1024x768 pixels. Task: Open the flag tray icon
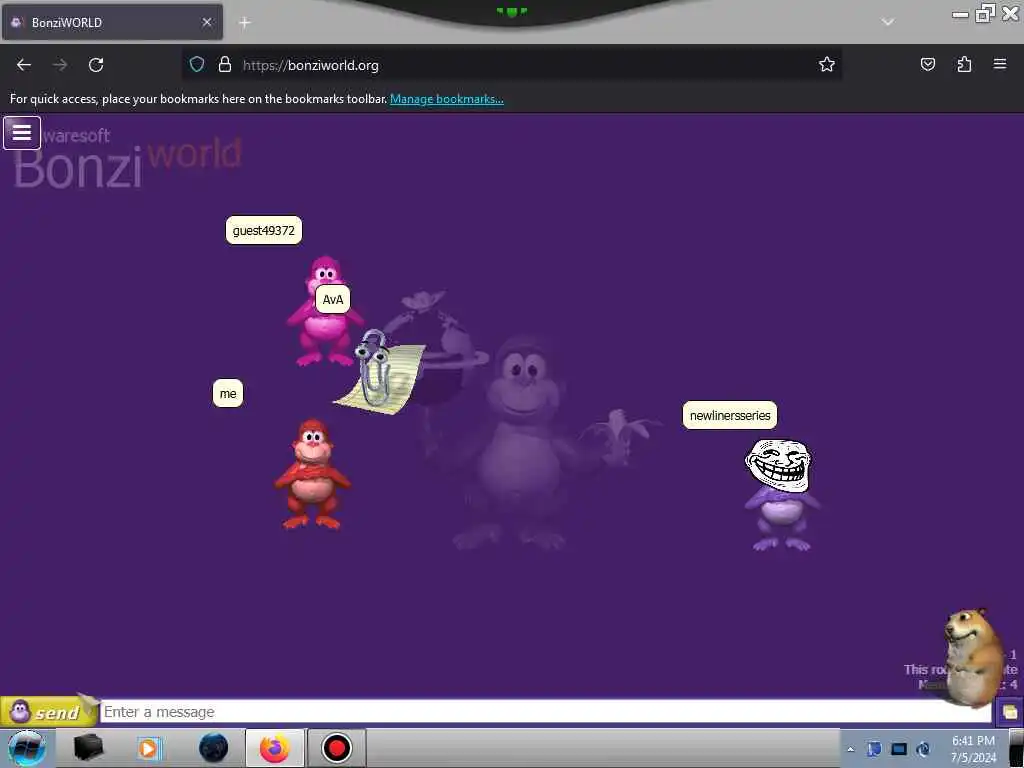click(x=874, y=749)
